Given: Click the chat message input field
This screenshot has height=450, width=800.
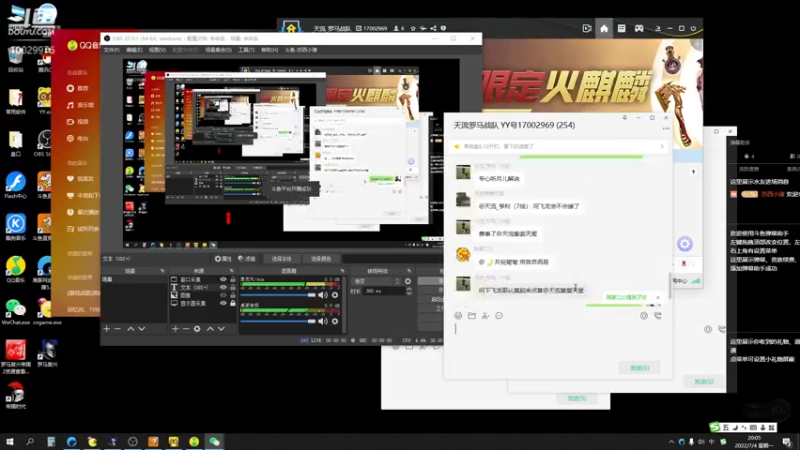Looking at the screenshot, I should (558, 341).
